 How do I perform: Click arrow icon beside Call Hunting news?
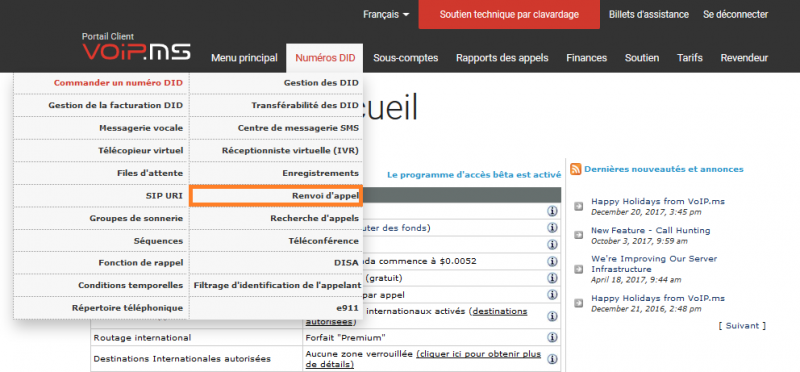click(x=579, y=235)
